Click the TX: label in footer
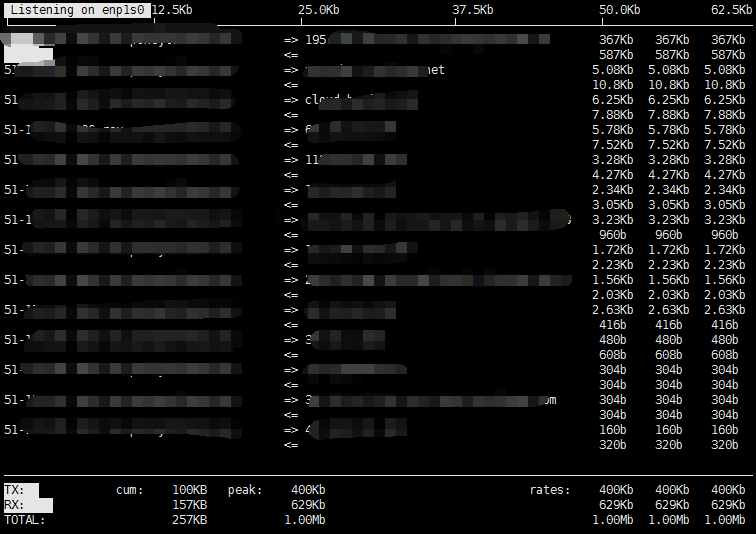Screen dimensions: 756x534 [15, 490]
